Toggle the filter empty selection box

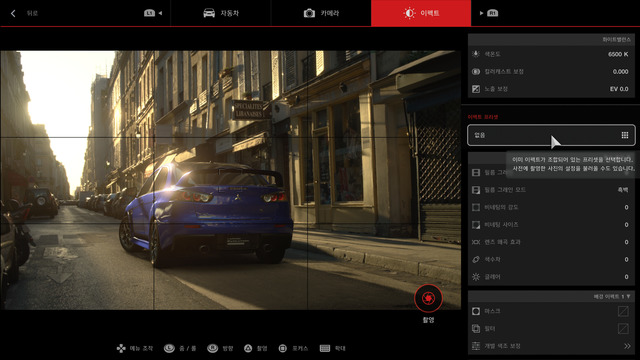pyautogui.click(x=623, y=329)
